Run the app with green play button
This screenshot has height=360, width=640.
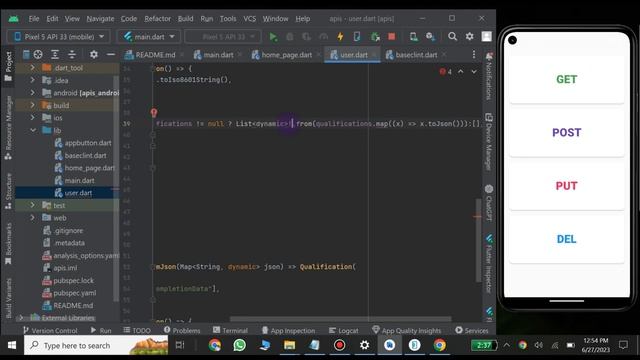tap(273, 37)
